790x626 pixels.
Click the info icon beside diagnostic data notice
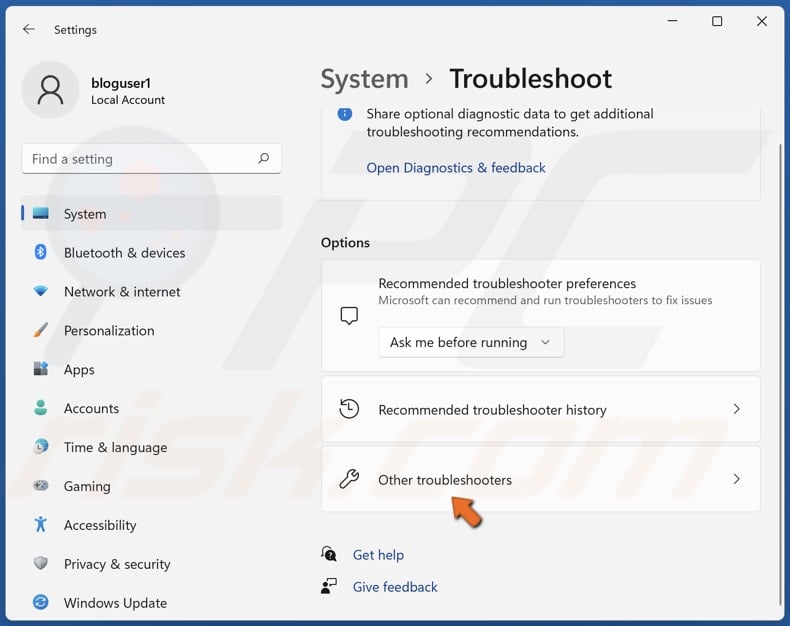(x=345, y=114)
